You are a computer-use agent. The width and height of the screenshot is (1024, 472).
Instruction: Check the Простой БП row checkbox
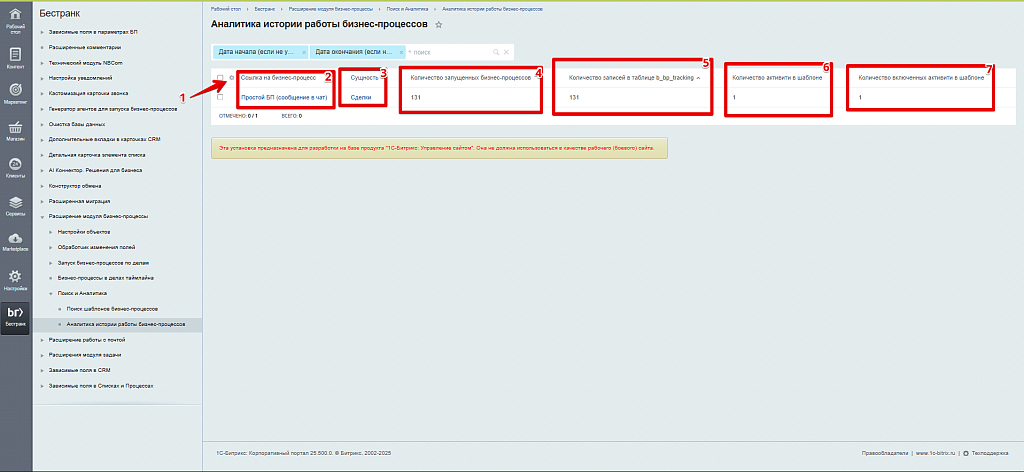tap(220, 97)
